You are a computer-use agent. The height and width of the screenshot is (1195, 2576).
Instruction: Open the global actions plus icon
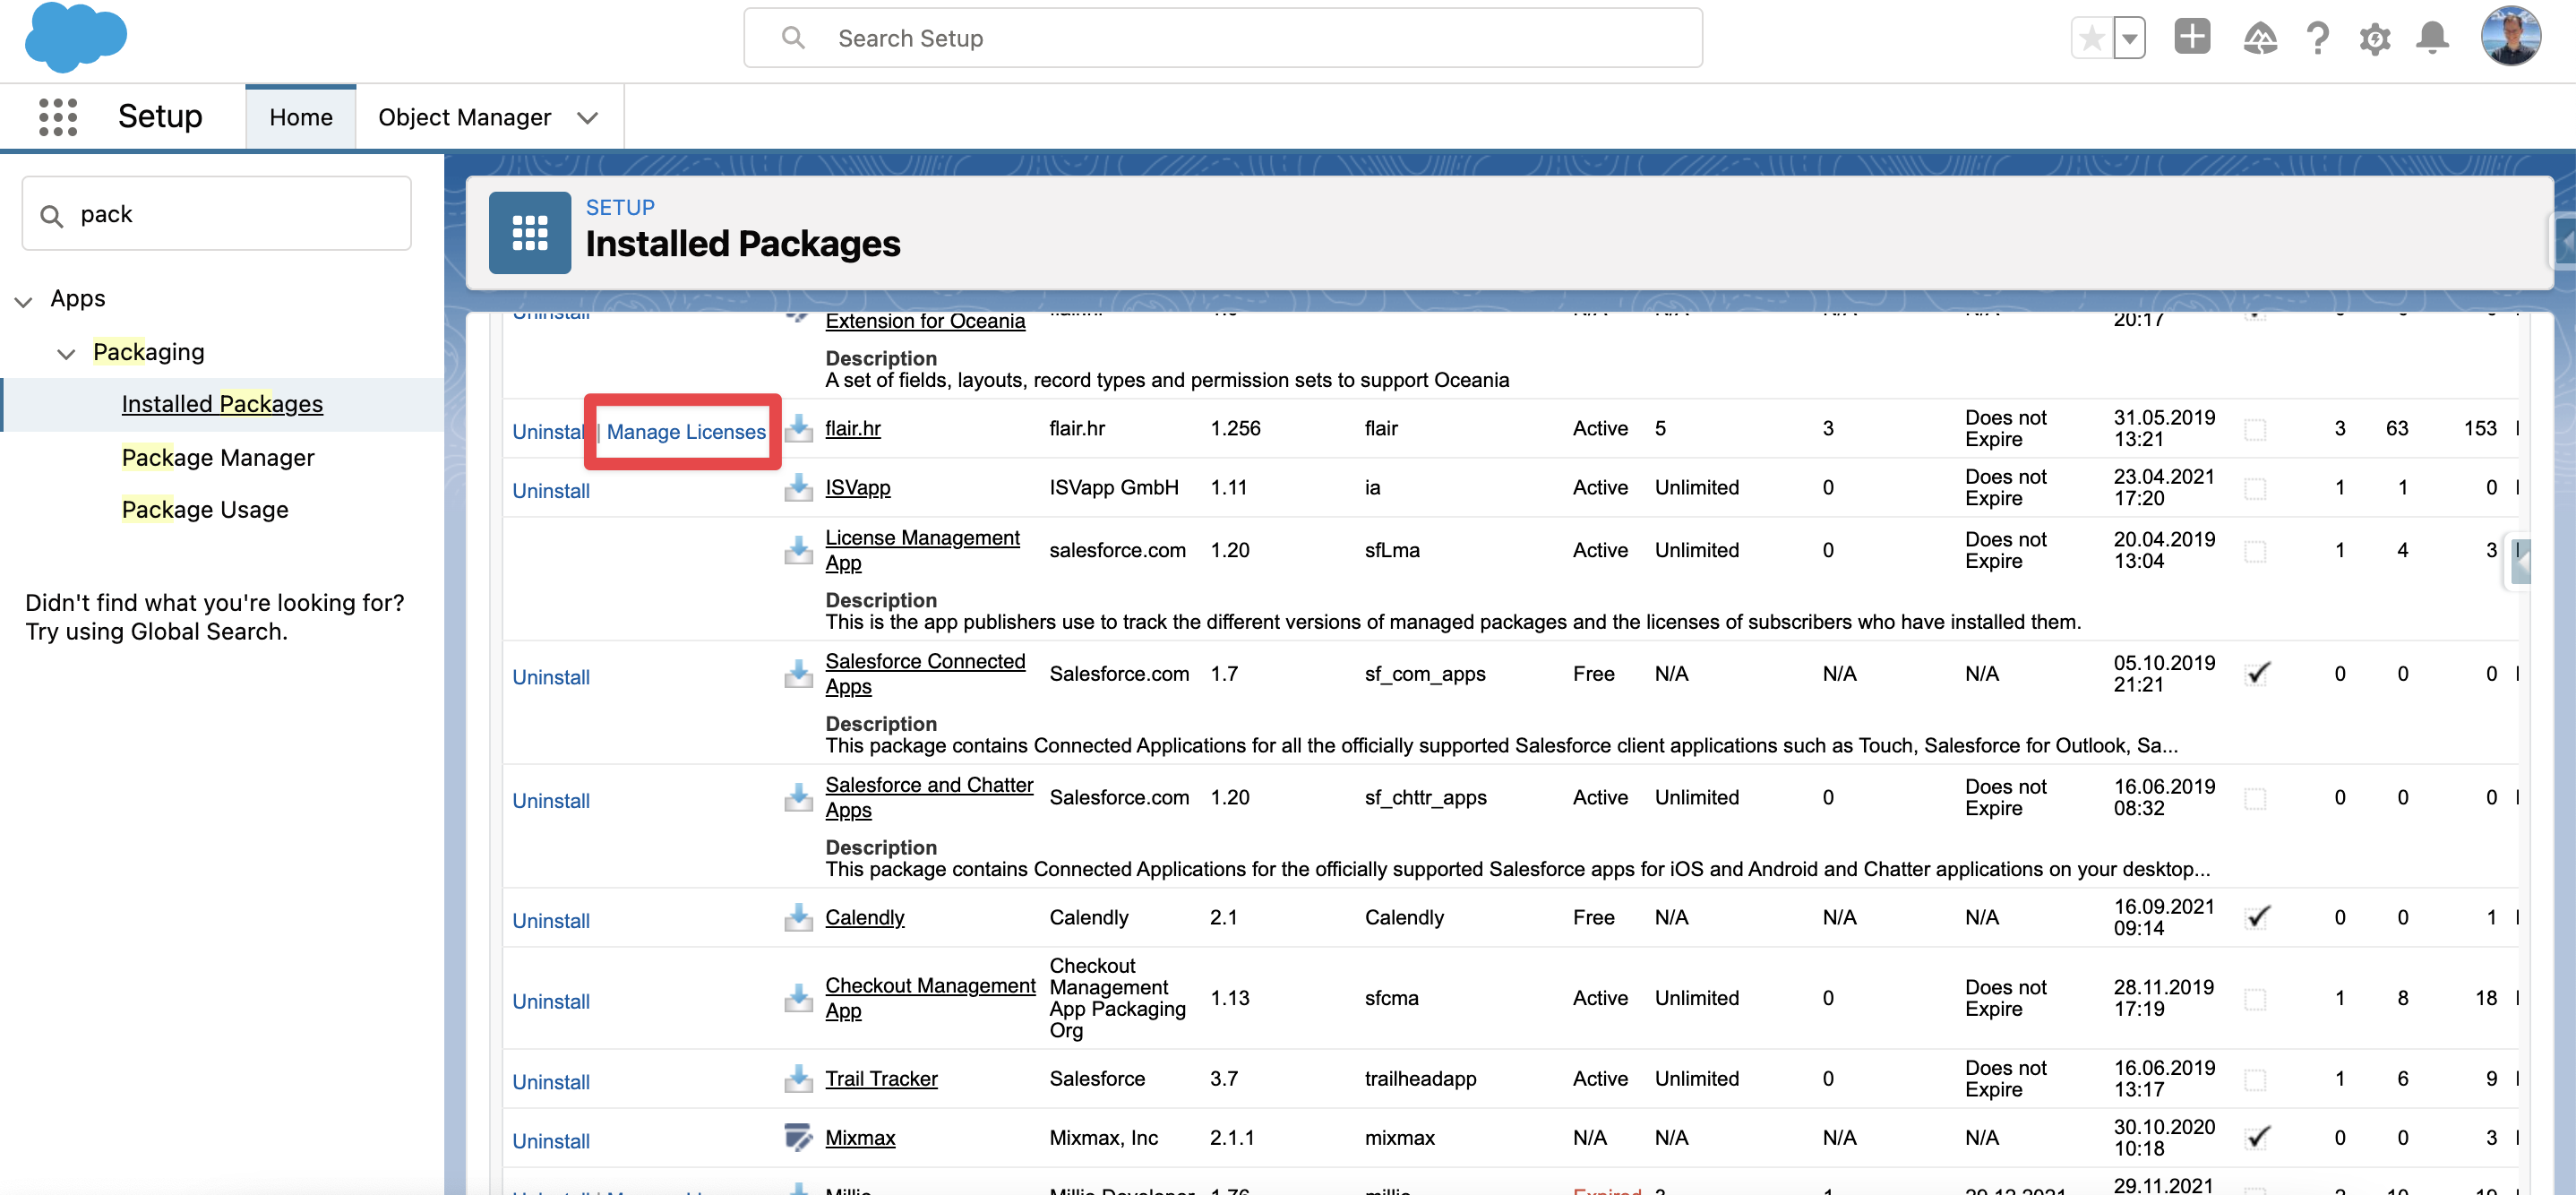(x=2191, y=37)
